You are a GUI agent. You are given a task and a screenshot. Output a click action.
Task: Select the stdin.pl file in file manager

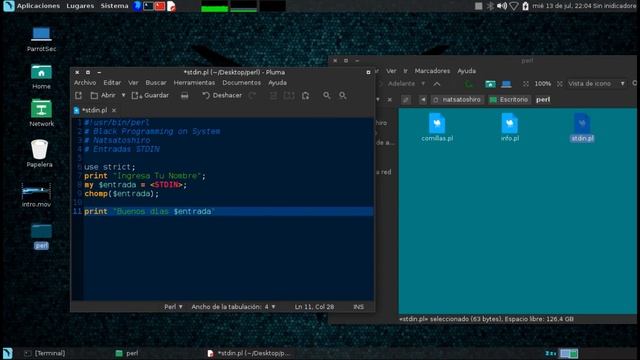coord(582,127)
